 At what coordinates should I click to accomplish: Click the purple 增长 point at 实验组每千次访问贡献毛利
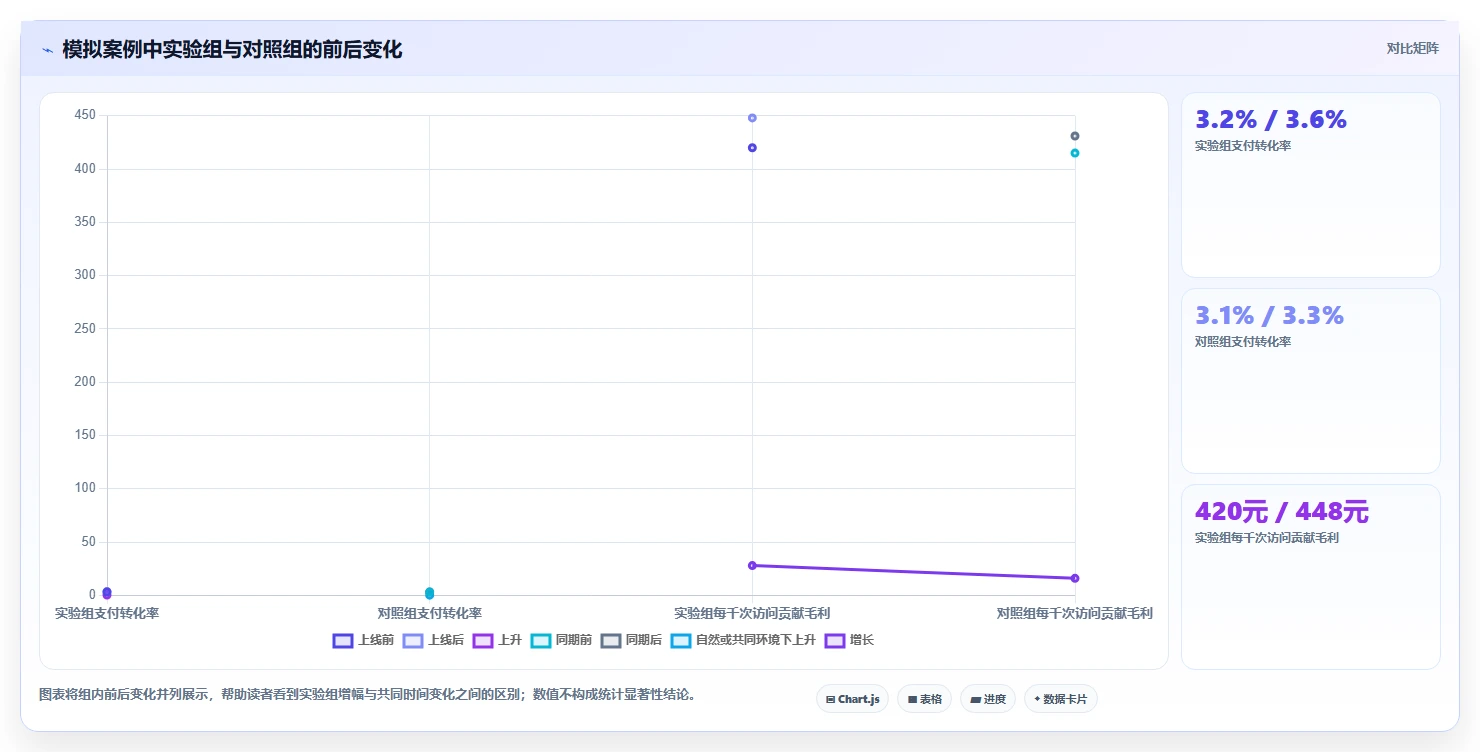(x=752, y=565)
